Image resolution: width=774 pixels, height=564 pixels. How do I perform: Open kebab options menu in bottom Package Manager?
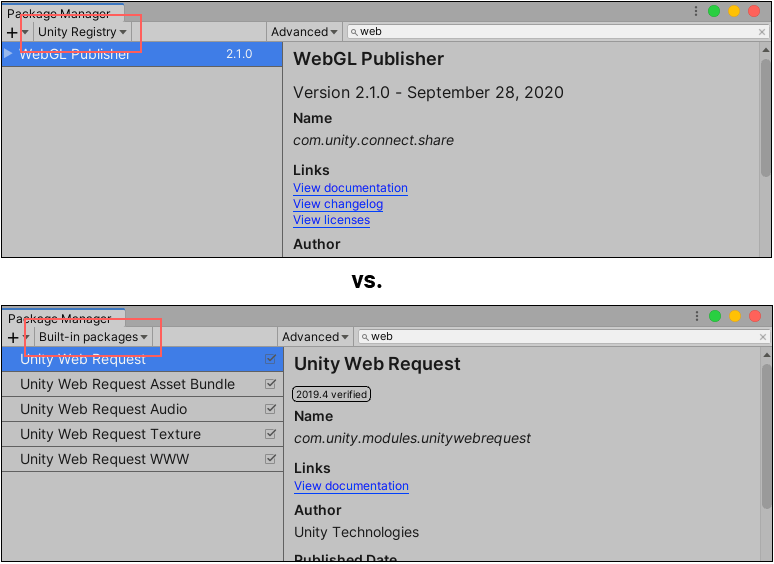[697, 316]
